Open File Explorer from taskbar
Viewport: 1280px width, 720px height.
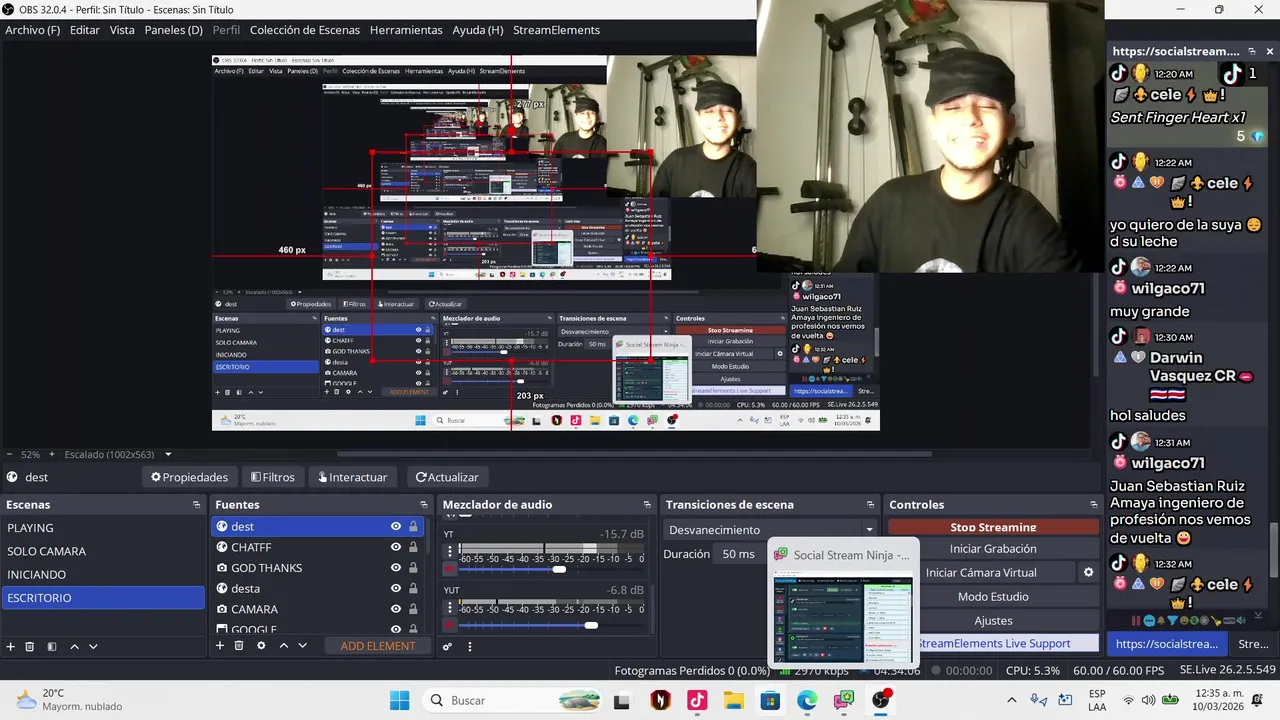tap(734, 700)
